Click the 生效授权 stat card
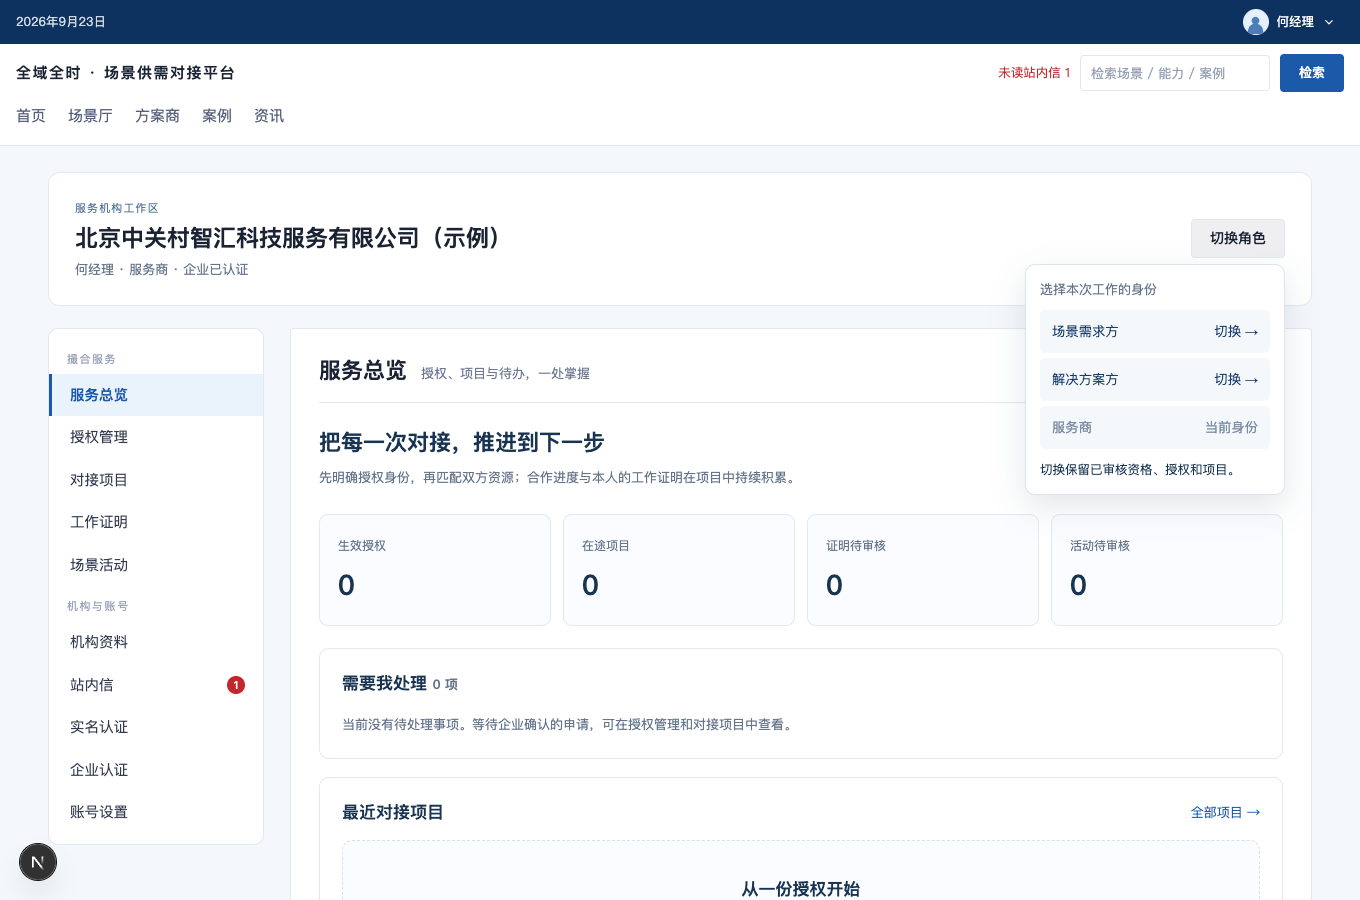Screen dimensions: 1360x900 point(435,570)
